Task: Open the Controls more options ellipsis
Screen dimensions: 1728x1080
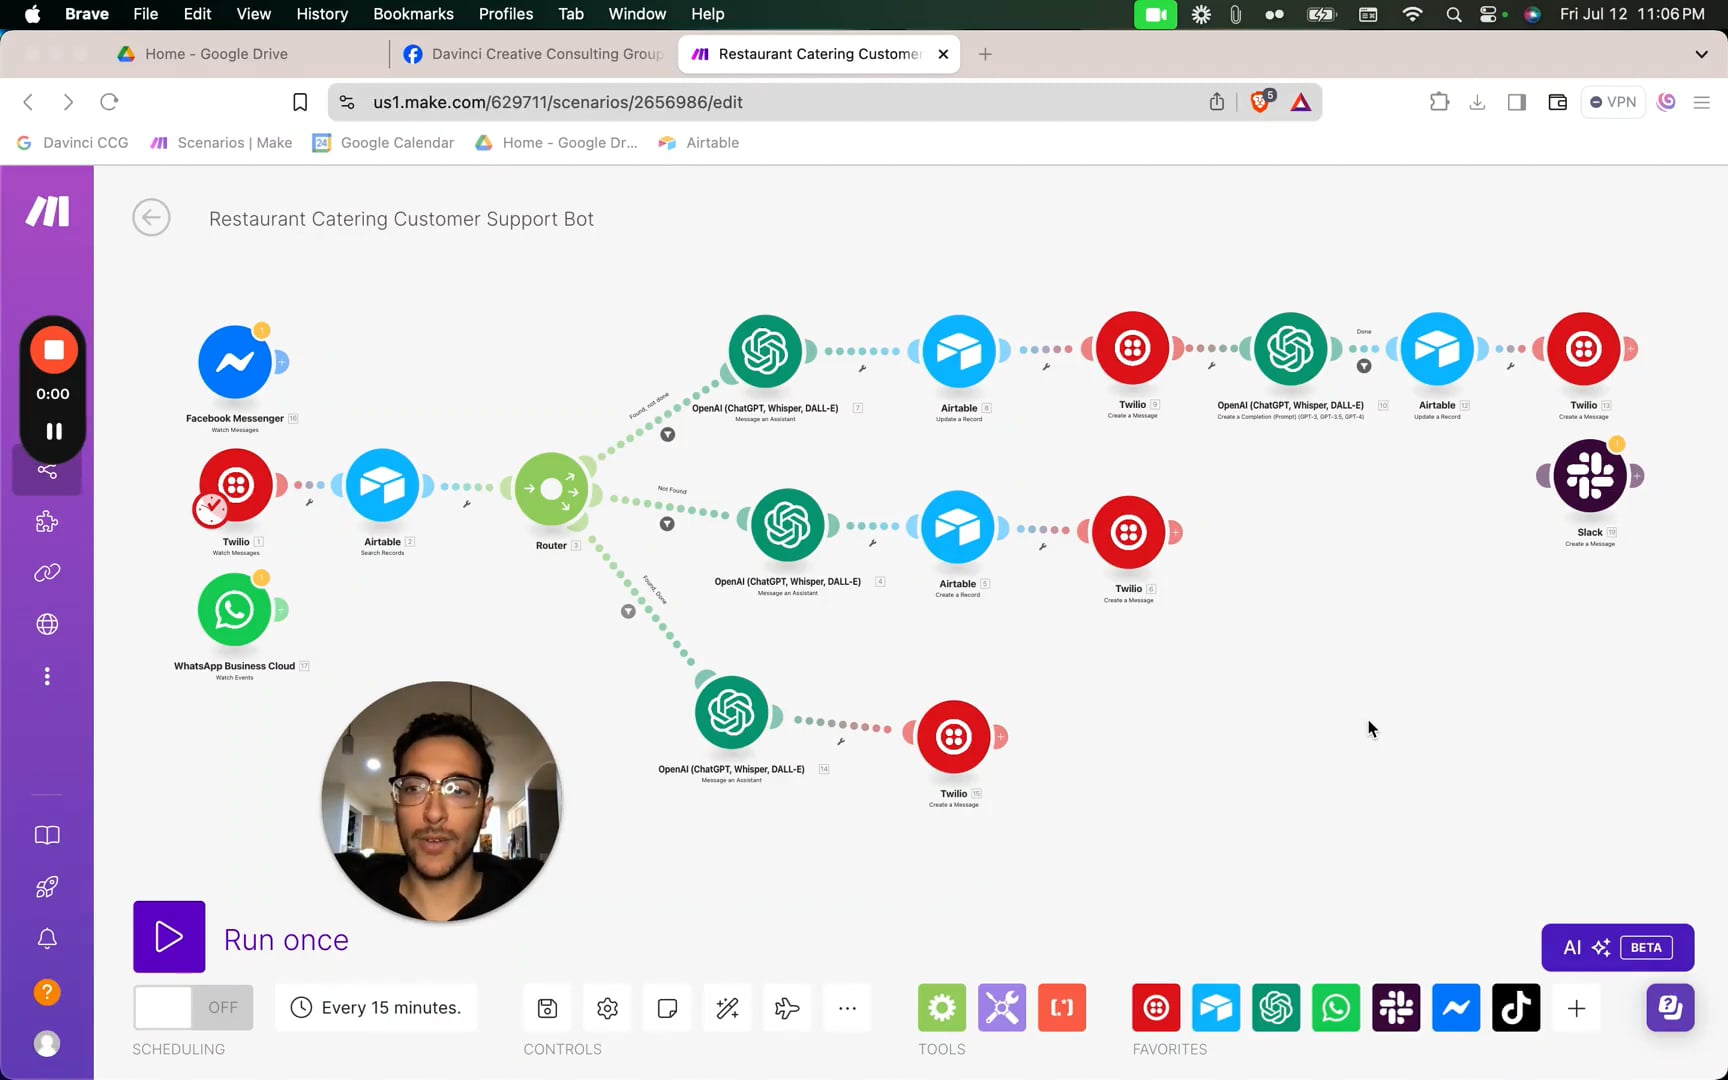Action: click(x=847, y=1008)
